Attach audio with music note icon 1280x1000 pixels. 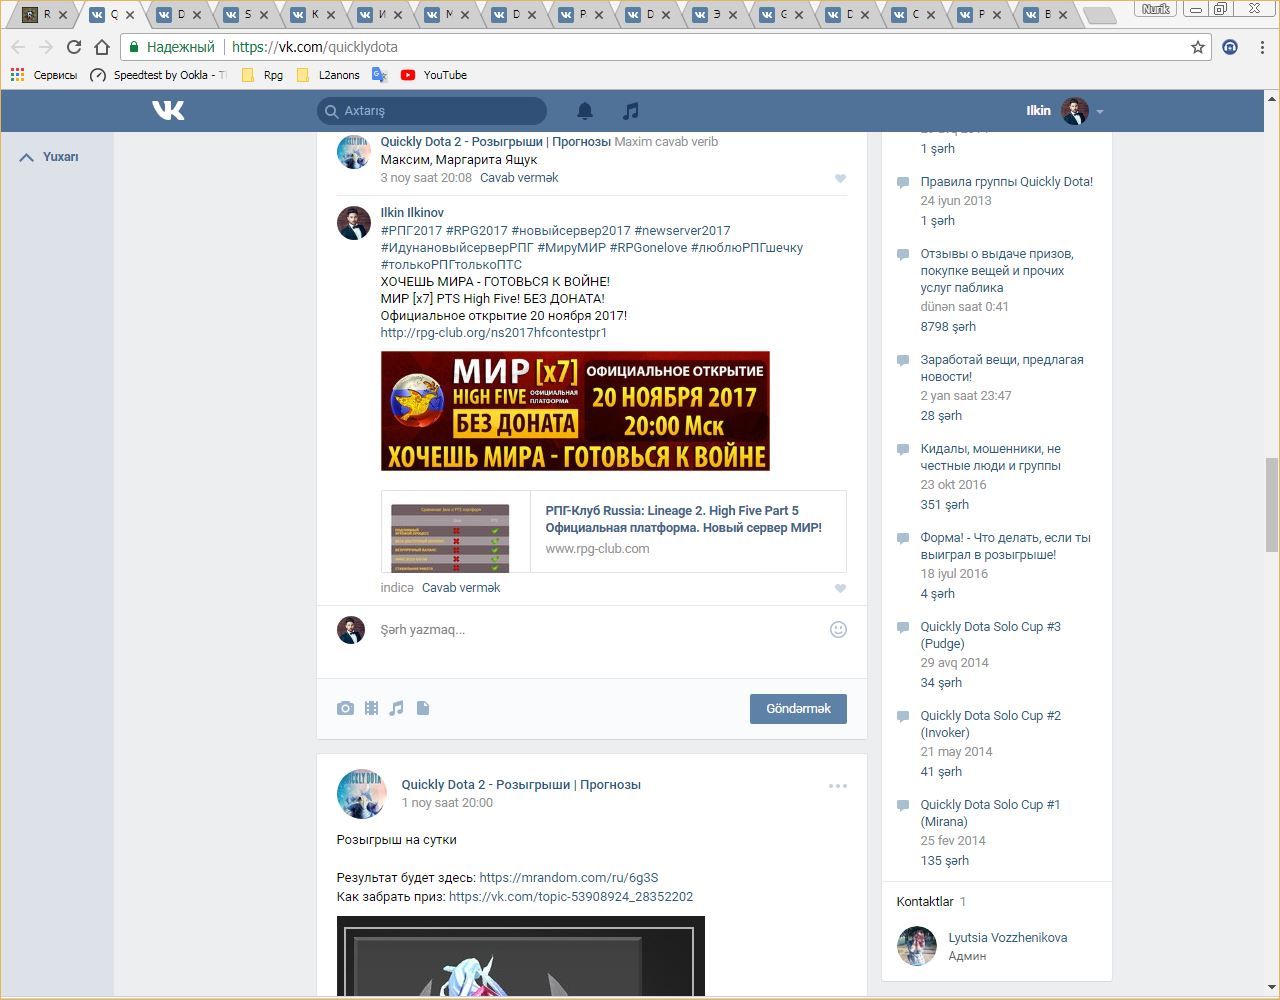pos(397,708)
